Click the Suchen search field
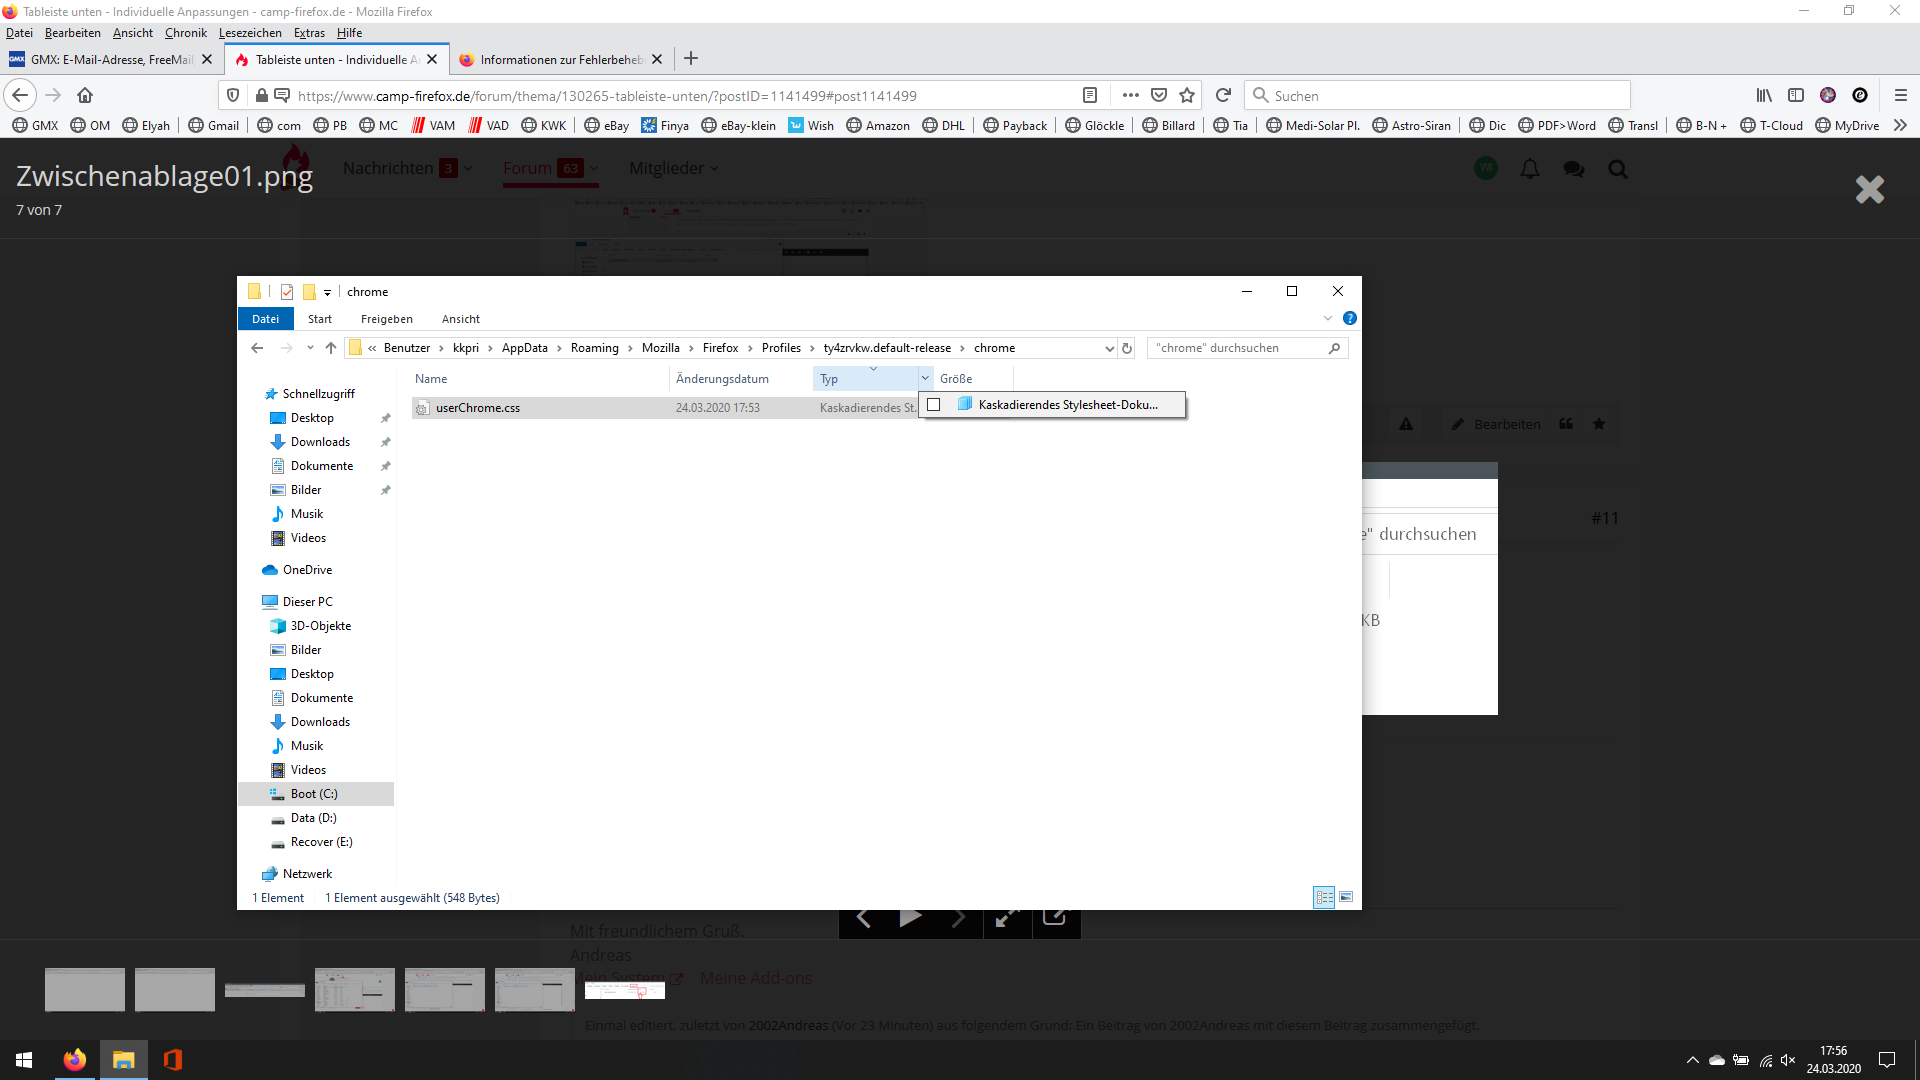 [1440, 95]
